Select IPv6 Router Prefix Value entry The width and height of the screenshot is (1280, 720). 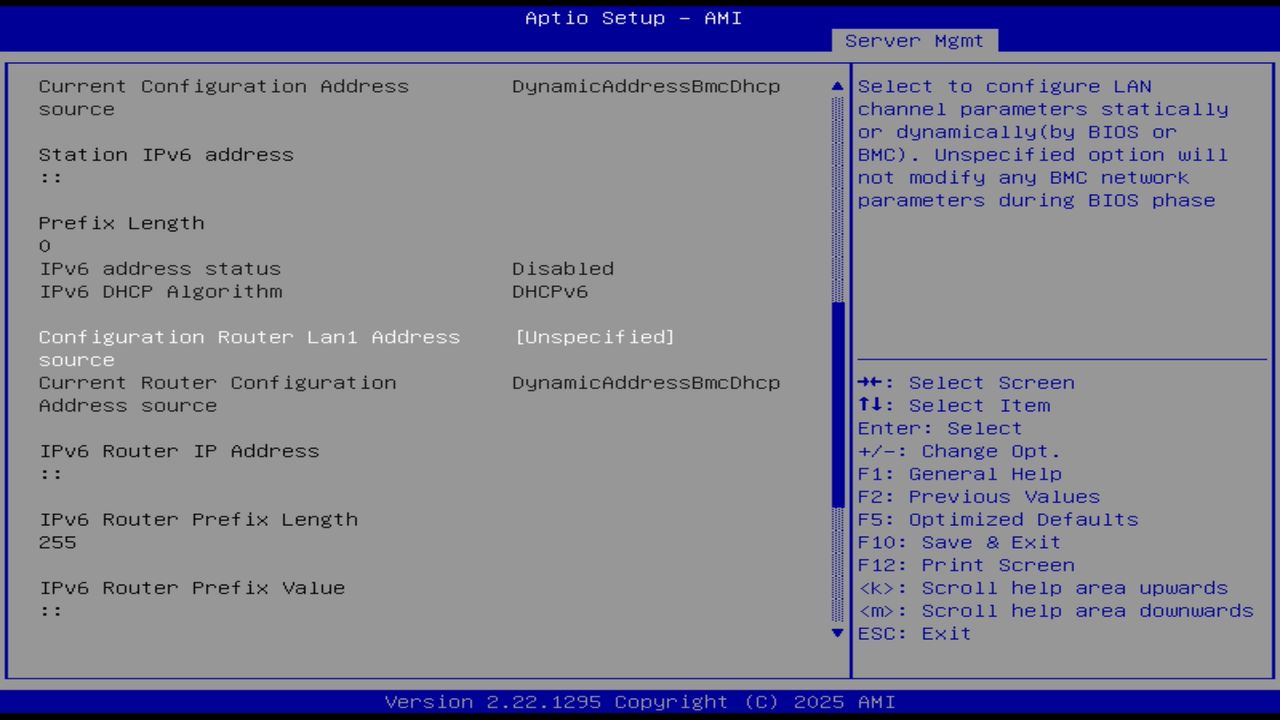(x=191, y=587)
